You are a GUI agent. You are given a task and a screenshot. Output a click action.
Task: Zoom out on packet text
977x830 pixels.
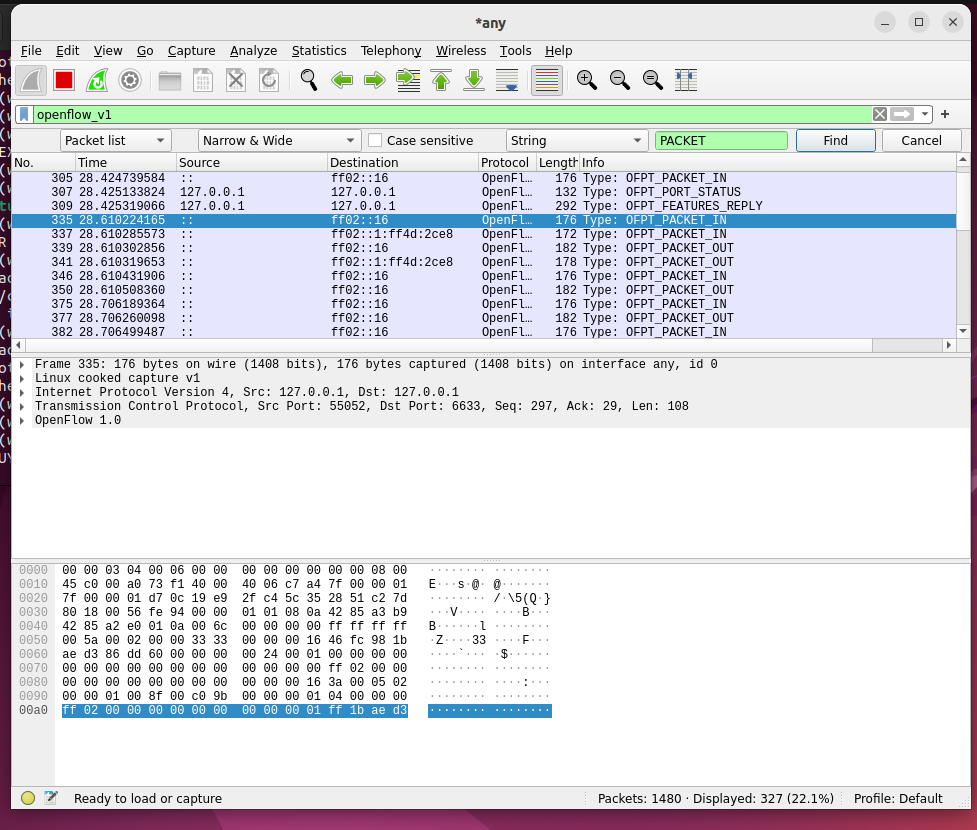click(x=619, y=80)
